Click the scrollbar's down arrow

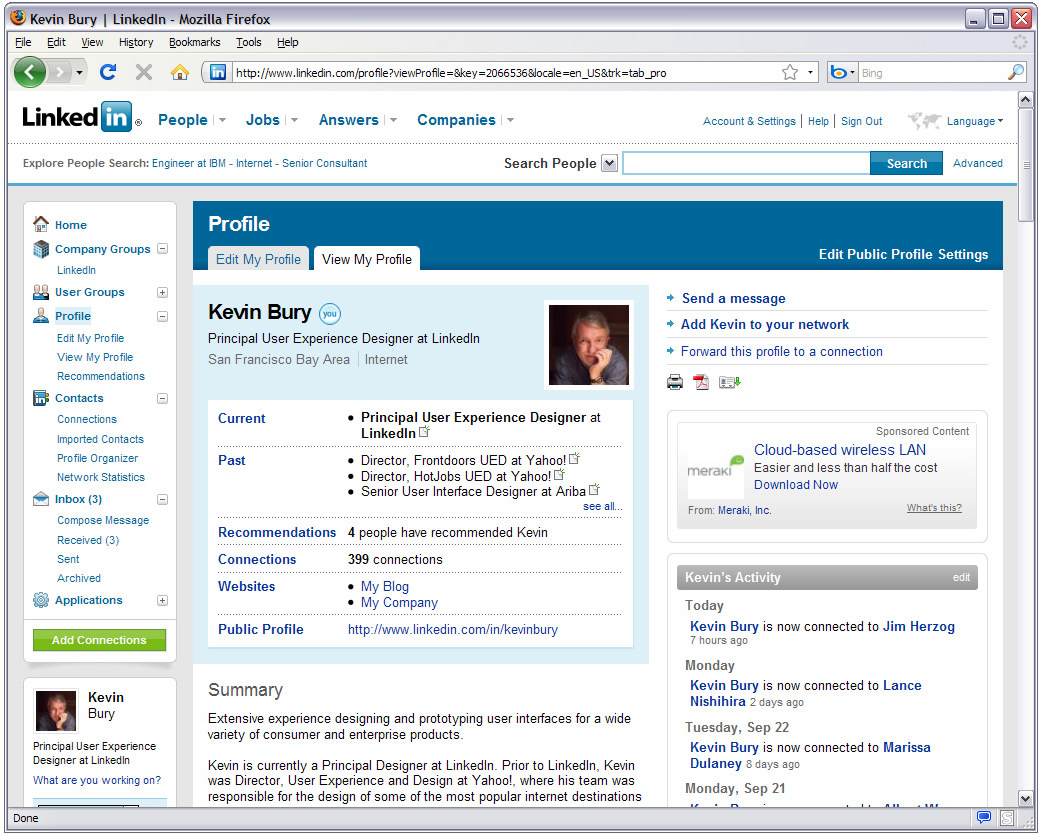pyautogui.click(x=1026, y=798)
